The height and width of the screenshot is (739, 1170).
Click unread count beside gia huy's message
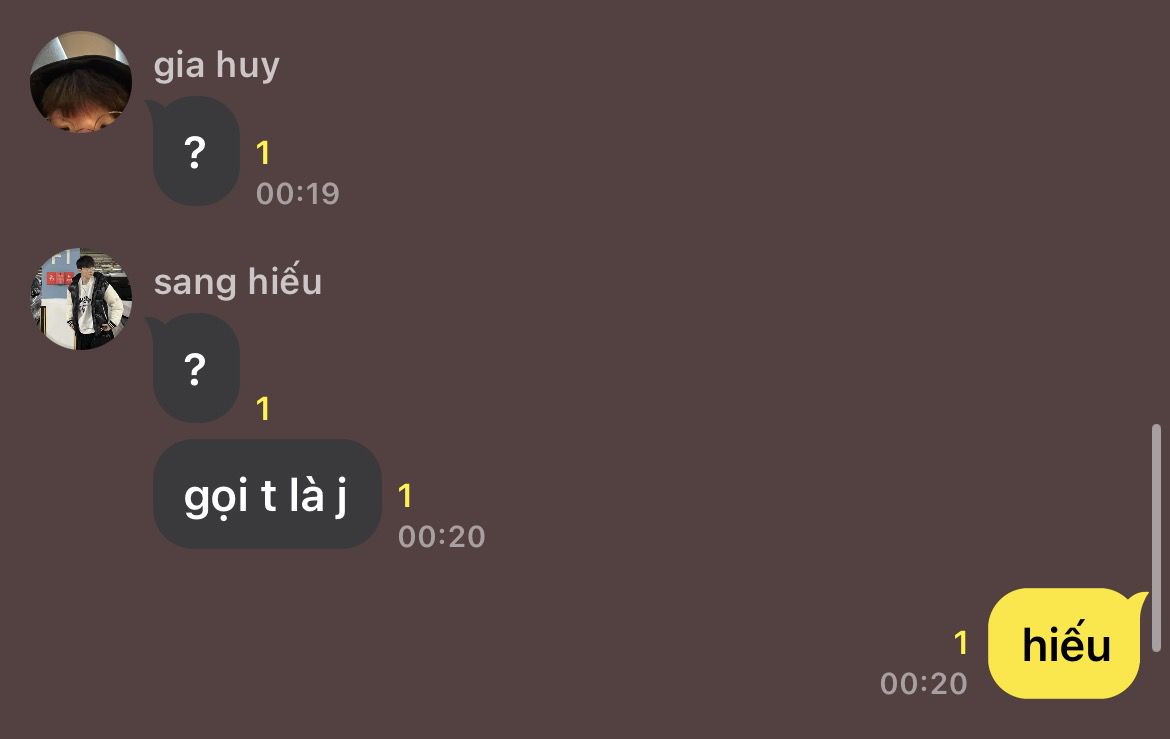(263, 153)
